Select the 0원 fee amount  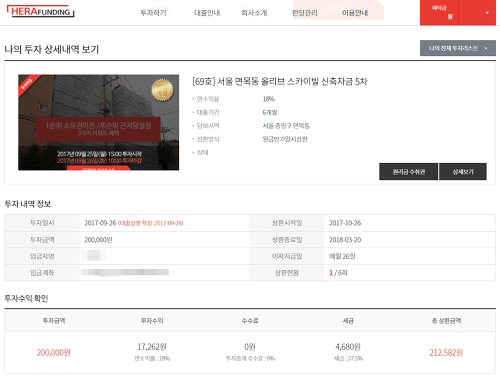[x=250, y=347]
